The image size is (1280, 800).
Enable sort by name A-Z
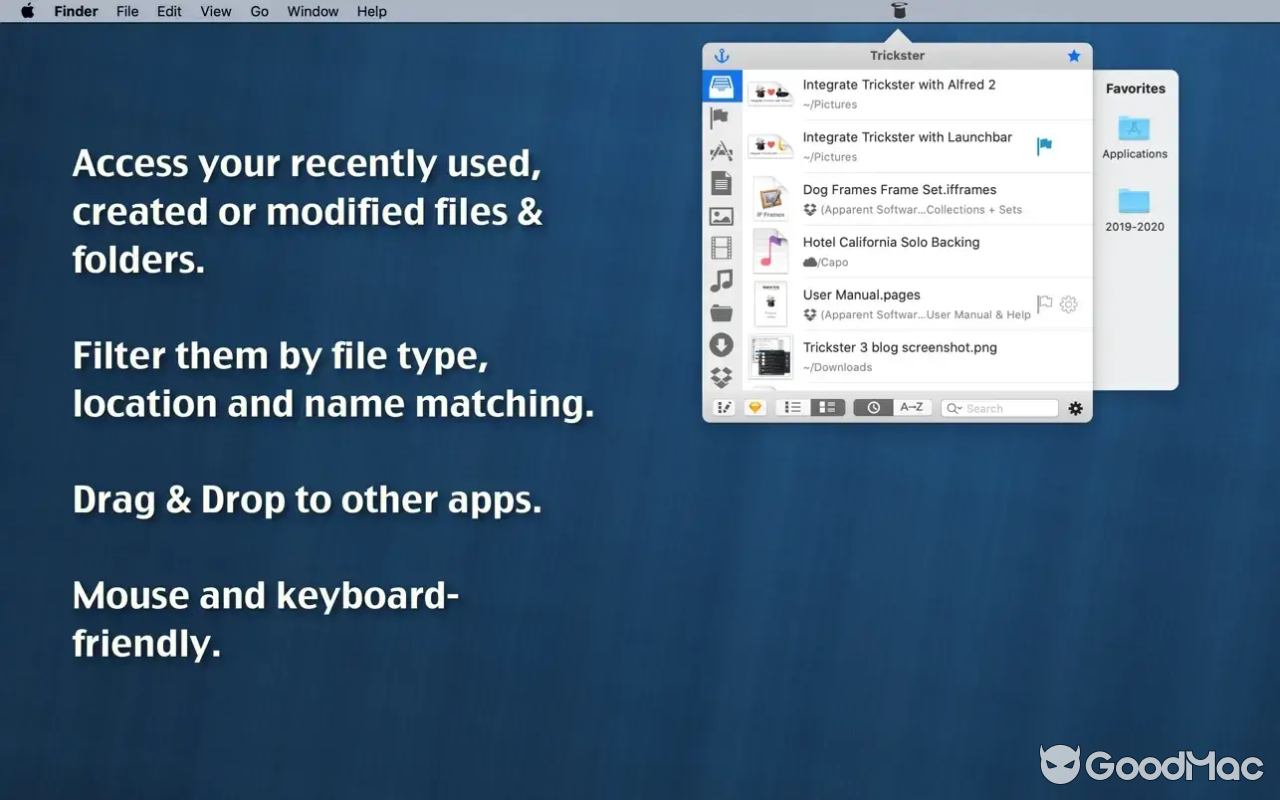pos(911,407)
